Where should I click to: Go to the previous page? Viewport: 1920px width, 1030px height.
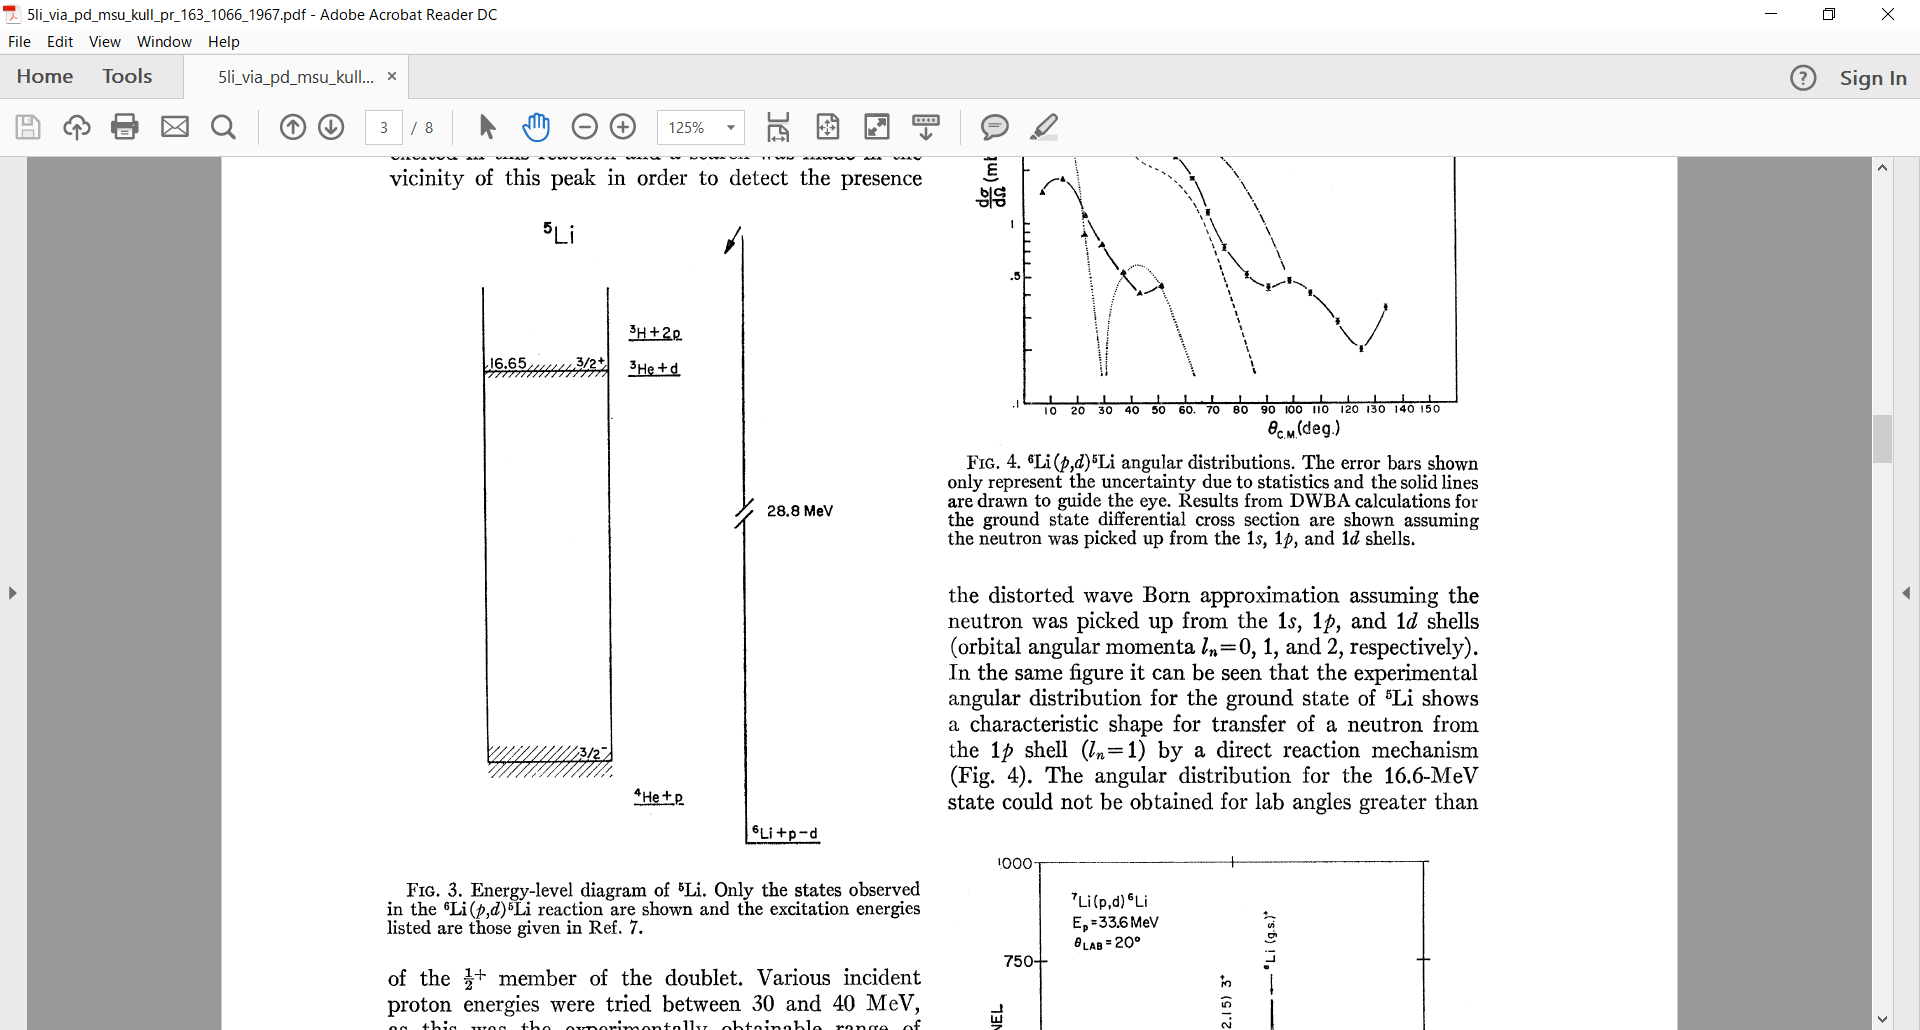[292, 127]
